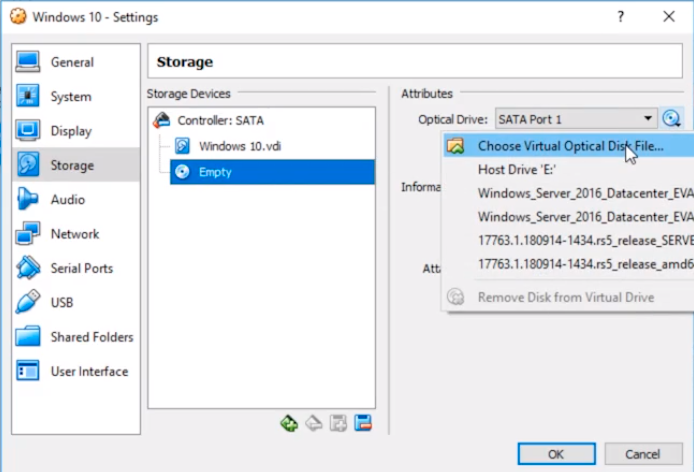This screenshot has height=472, width=694.
Task: Click the Cancel button
Action: coord(639,452)
